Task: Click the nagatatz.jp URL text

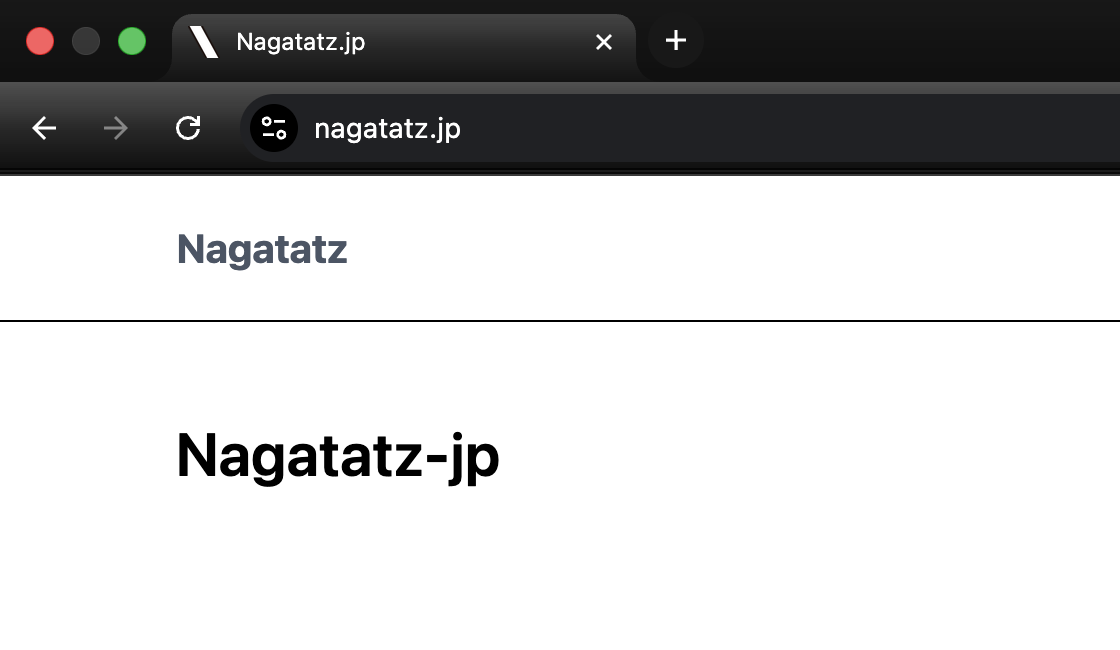Action: pyautogui.click(x=387, y=128)
